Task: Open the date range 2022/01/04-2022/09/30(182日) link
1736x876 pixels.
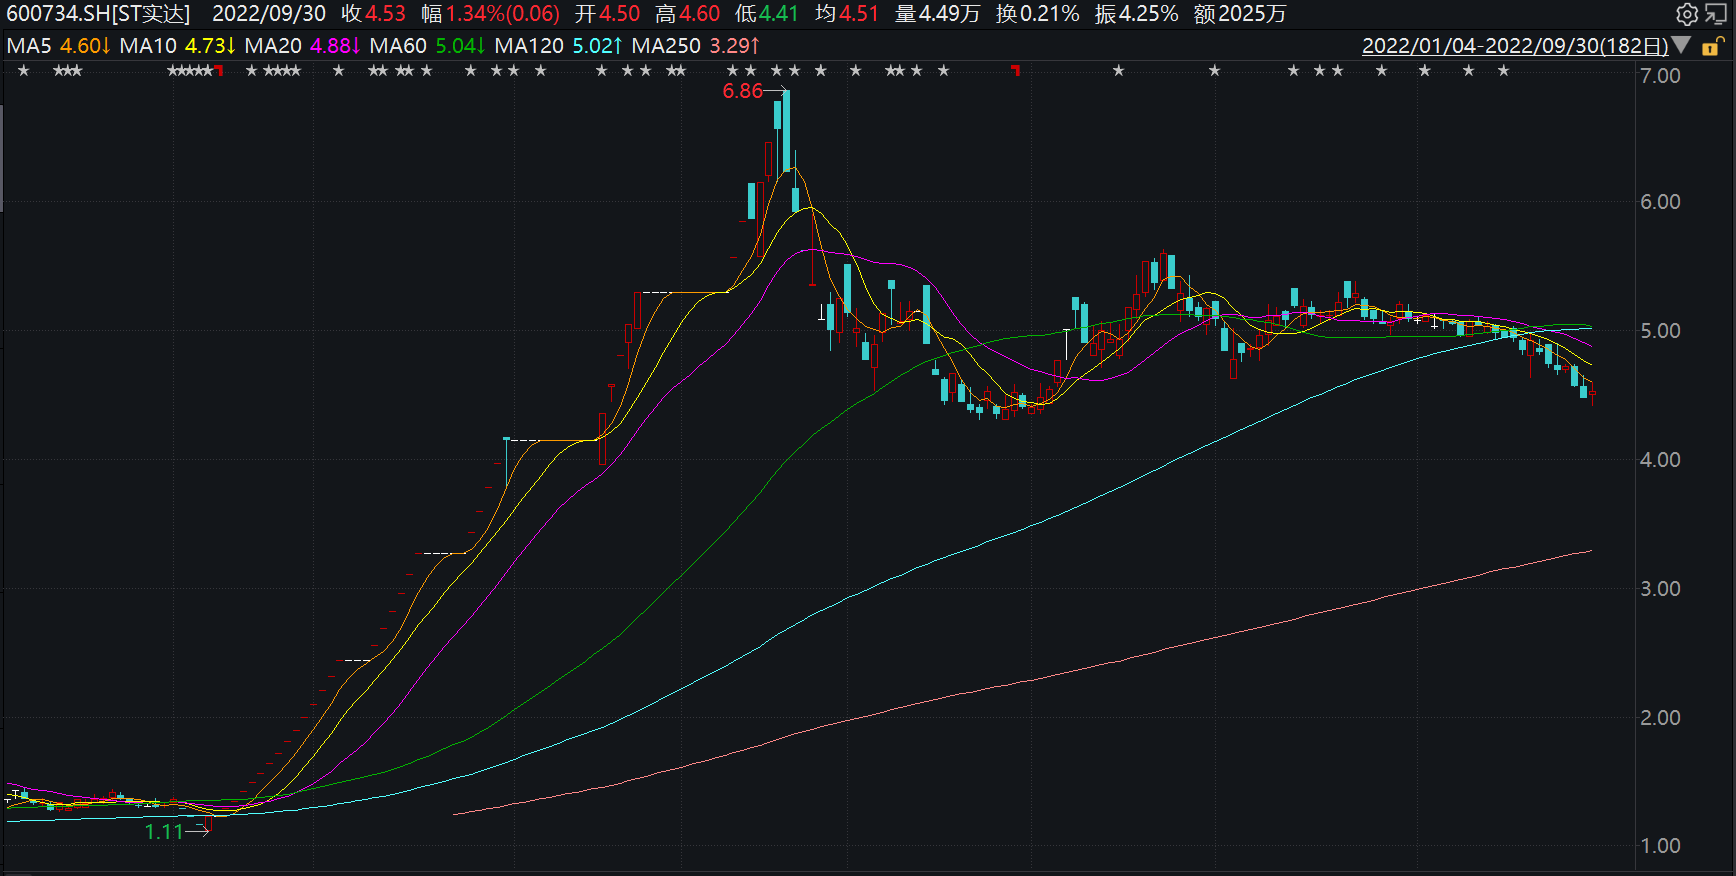Action: pyautogui.click(x=1515, y=46)
